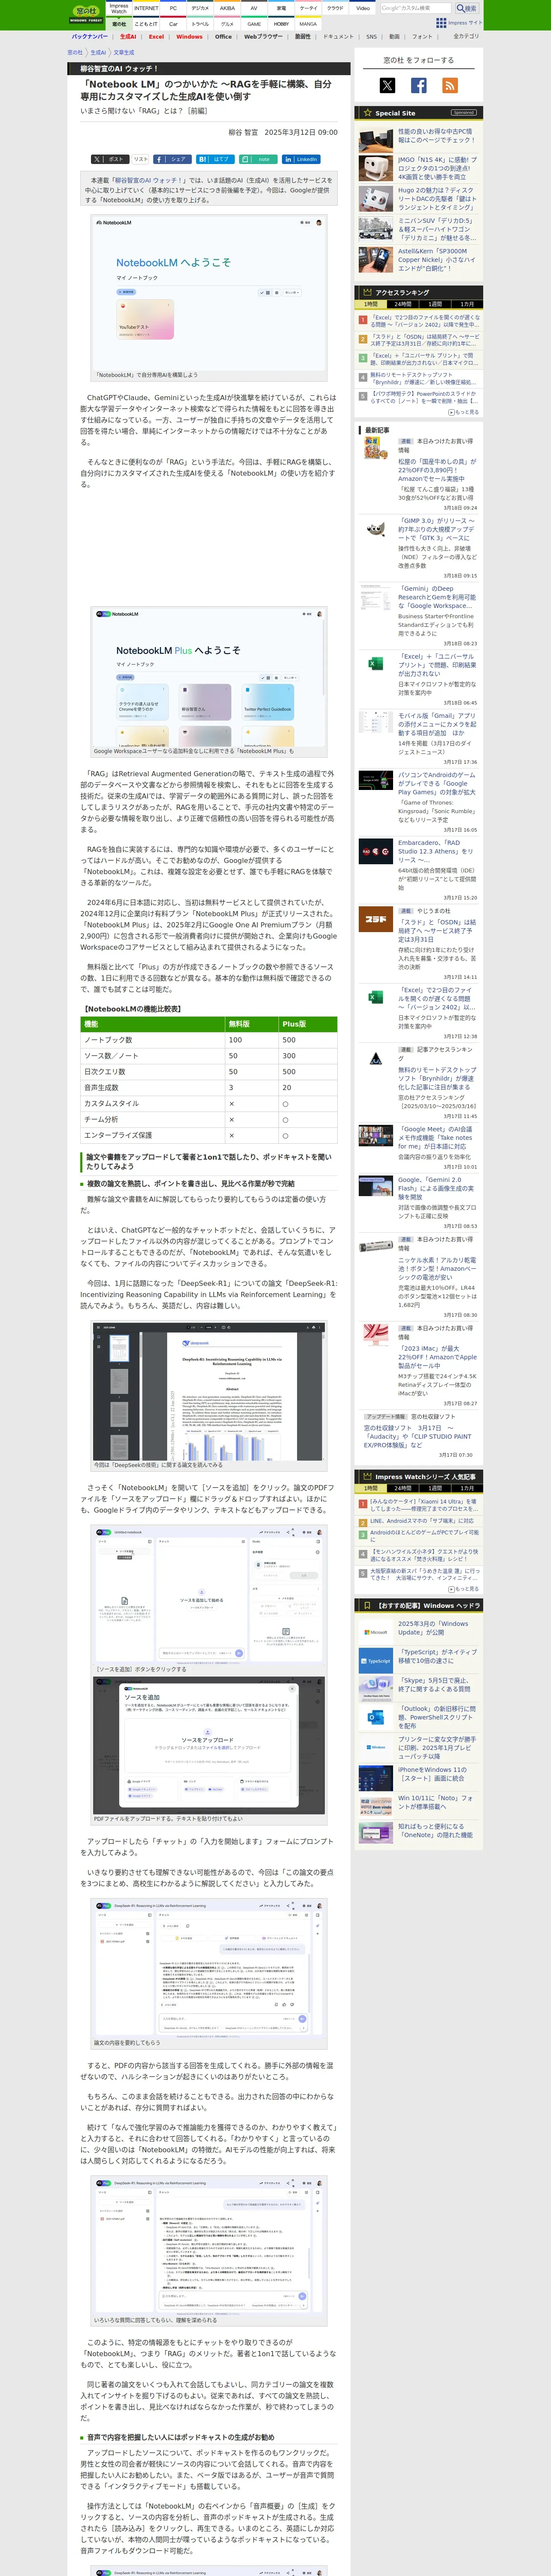Image resolution: width=551 pixels, height=2576 pixels.
Task: Follow 窓の杜 on X icon
Action: 387,86
